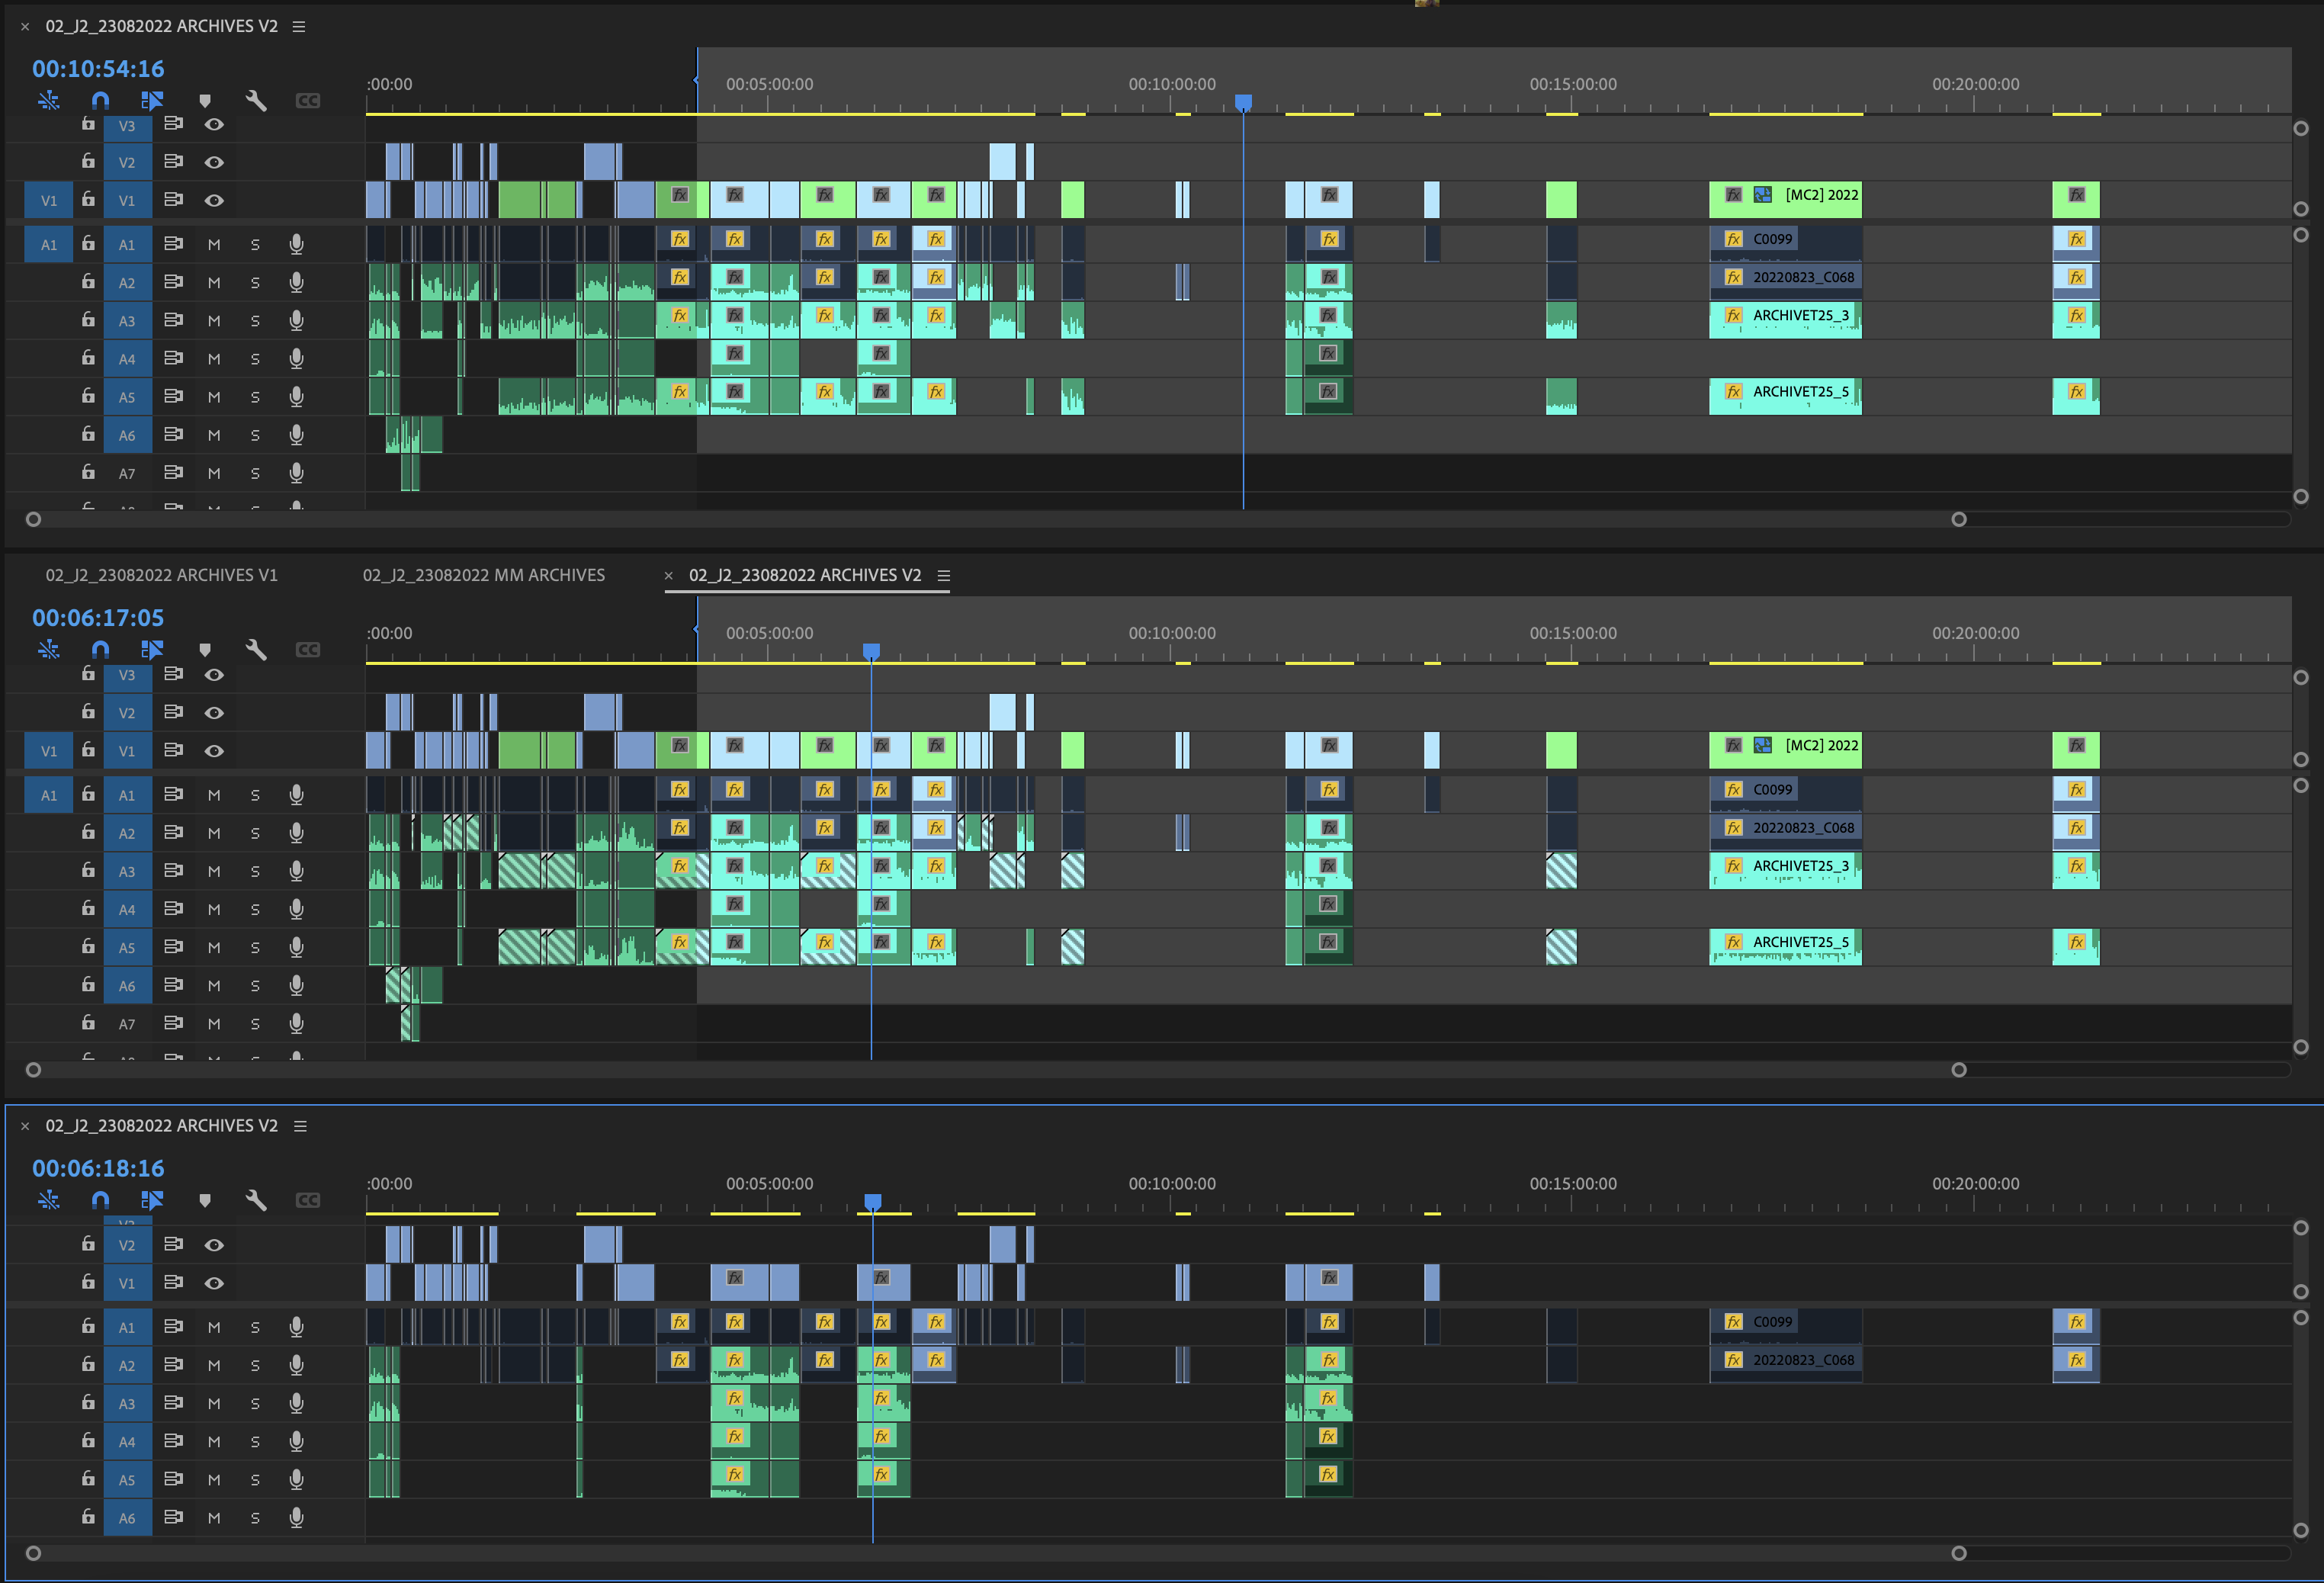Click A3 voice-over microphone in the 00:10:54:16 timeline
The image size is (2324, 1583).
tap(296, 321)
